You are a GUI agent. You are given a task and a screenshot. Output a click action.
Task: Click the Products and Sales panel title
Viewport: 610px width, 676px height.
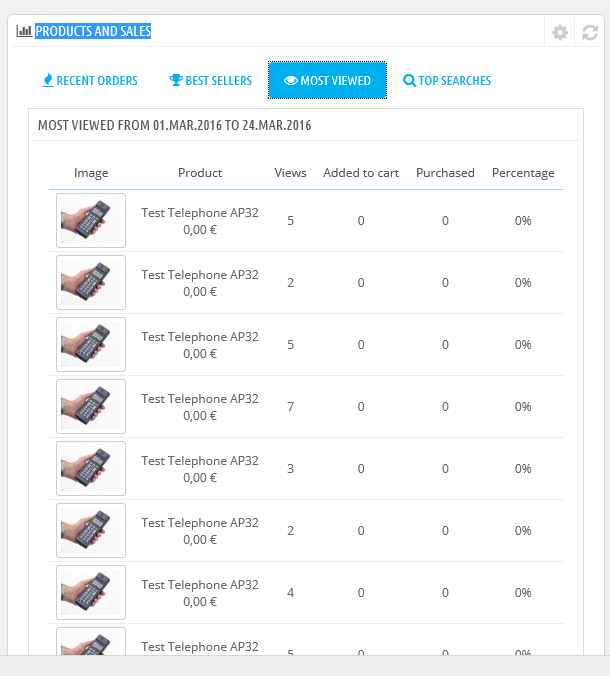click(93, 31)
